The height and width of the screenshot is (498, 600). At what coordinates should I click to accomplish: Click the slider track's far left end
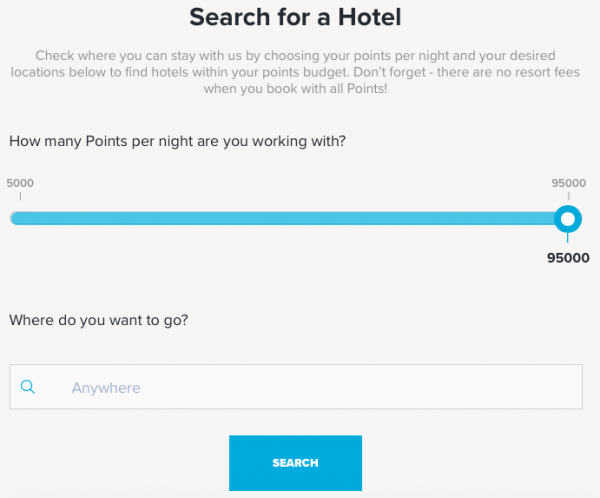pyautogui.click(x=14, y=218)
